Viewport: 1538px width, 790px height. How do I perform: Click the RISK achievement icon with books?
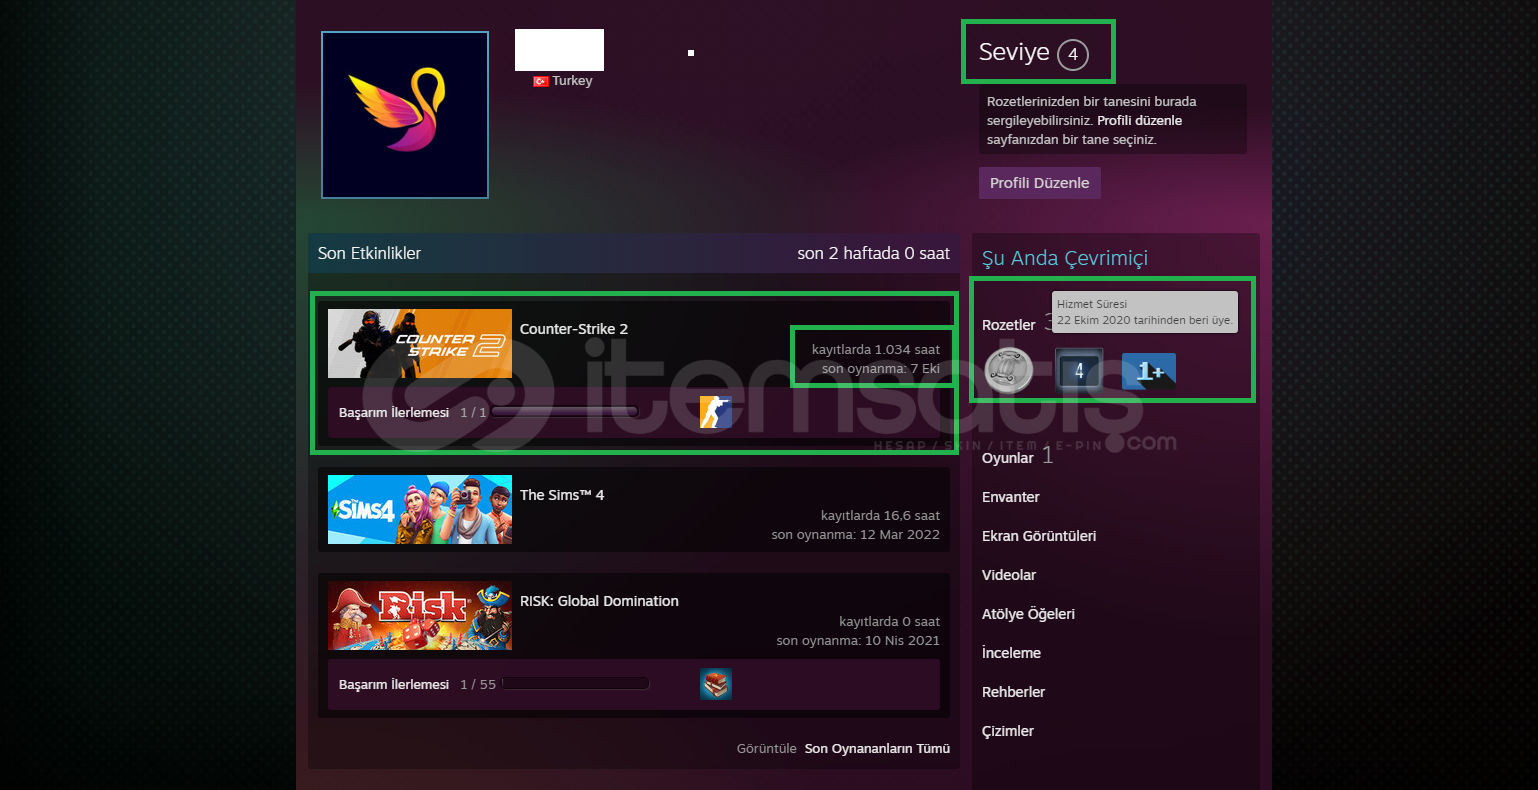(716, 684)
